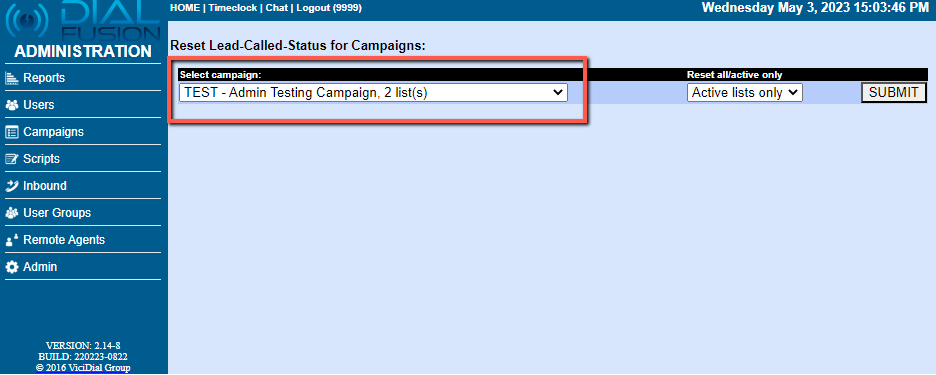Click the Remote Agents icon
936x375 pixels.
tap(12, 240)
